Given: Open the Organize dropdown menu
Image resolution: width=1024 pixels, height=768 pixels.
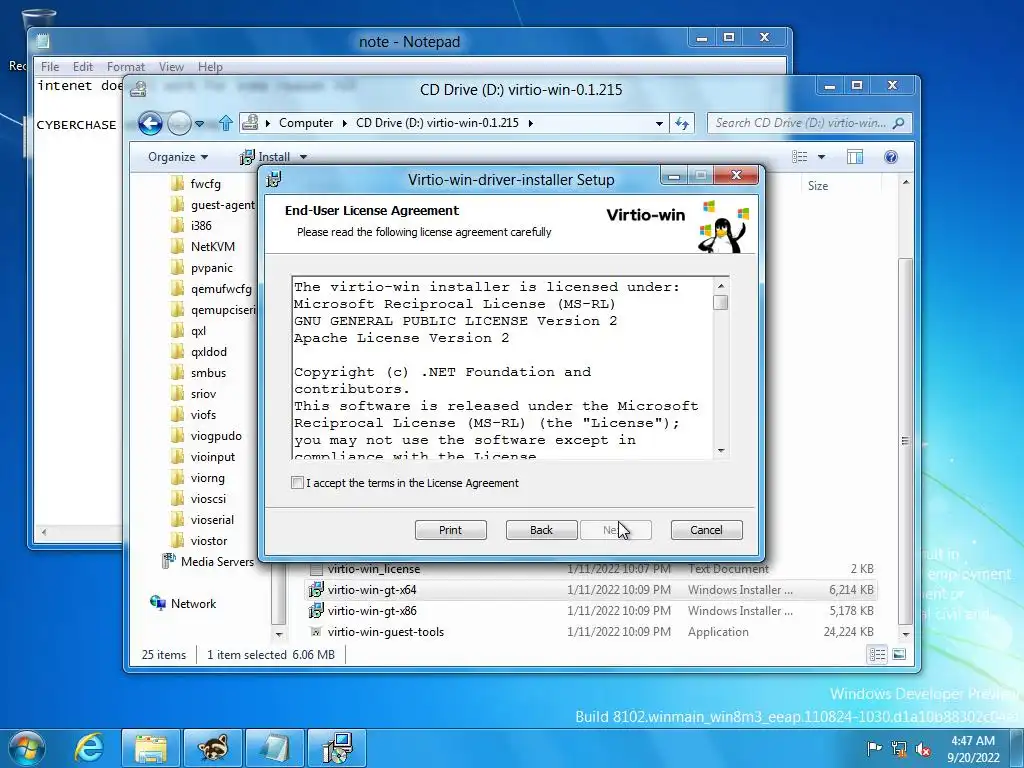Looking at the screenshot, I should (x=178, y=157).
